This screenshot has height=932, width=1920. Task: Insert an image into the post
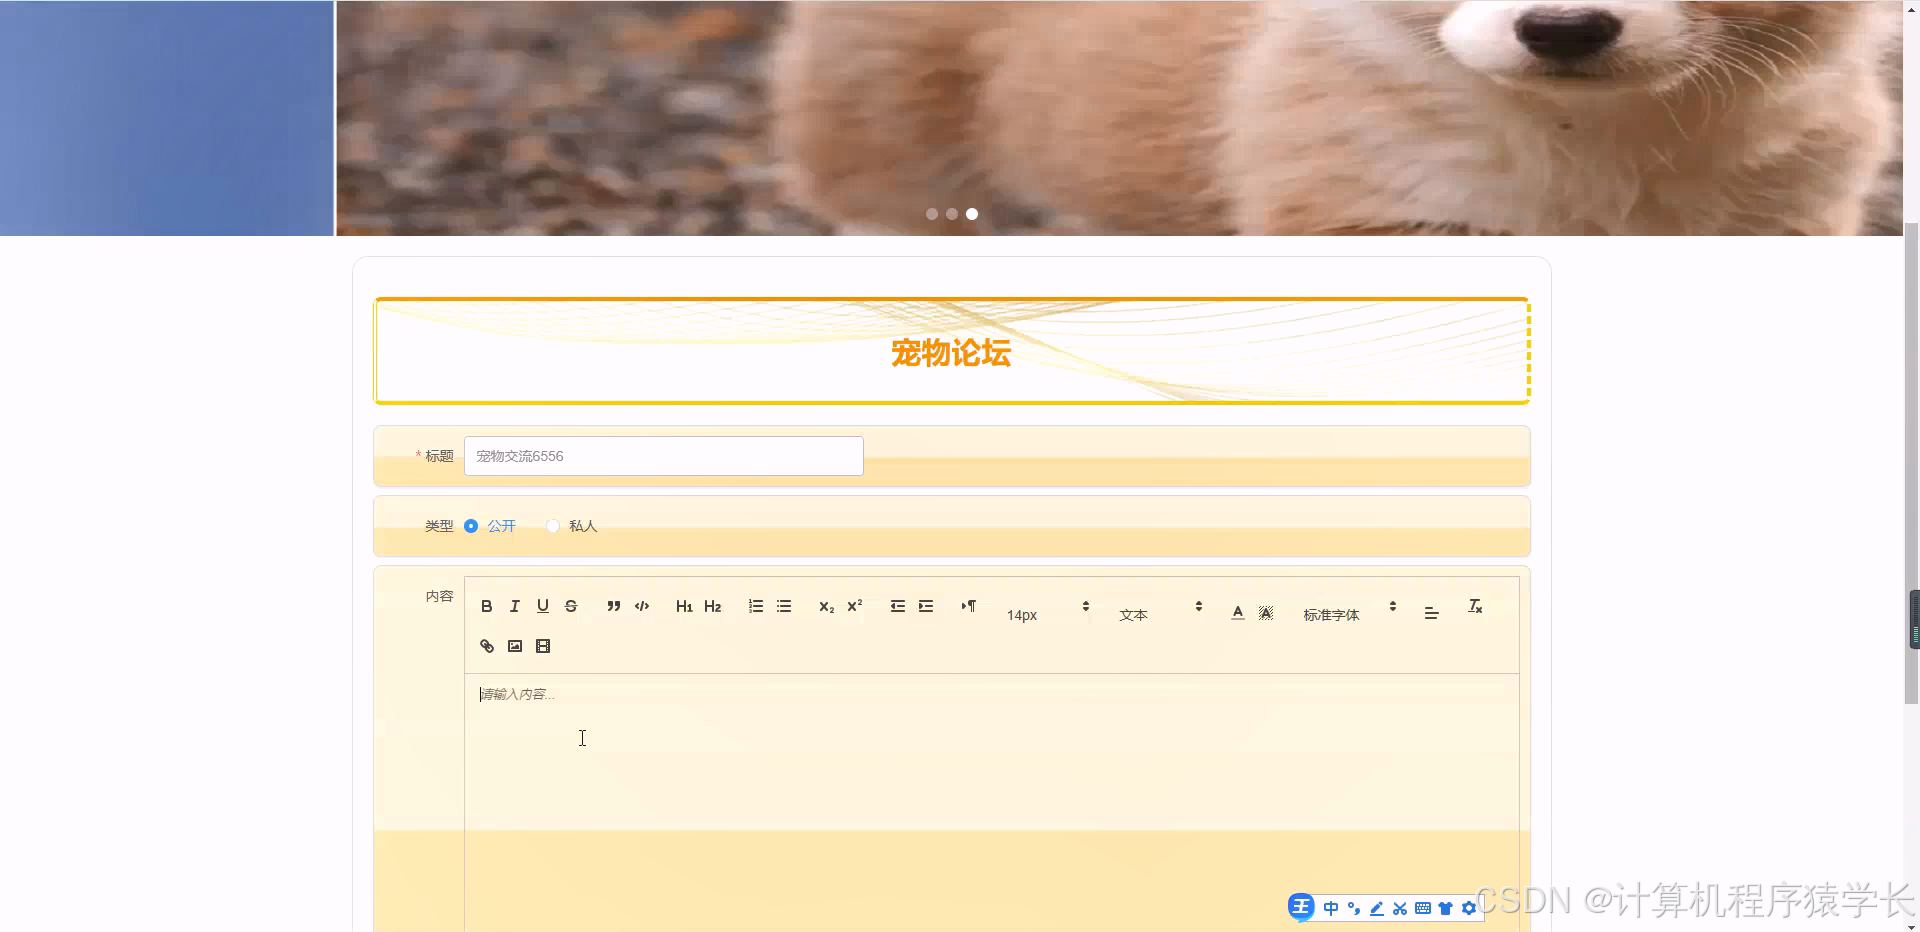tap(514, 646)
